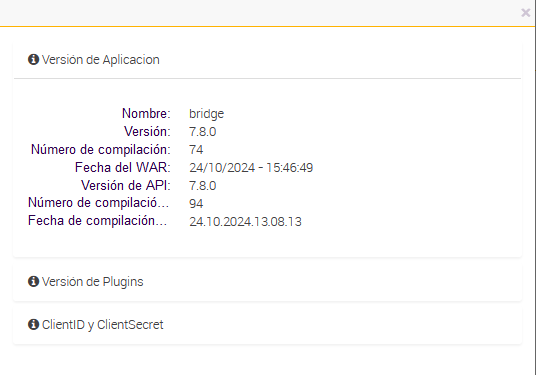The image size is (536, 375).
Task: Select WAR date 24/10/2024 - 15:46:49
Action: tap(251, 168)
